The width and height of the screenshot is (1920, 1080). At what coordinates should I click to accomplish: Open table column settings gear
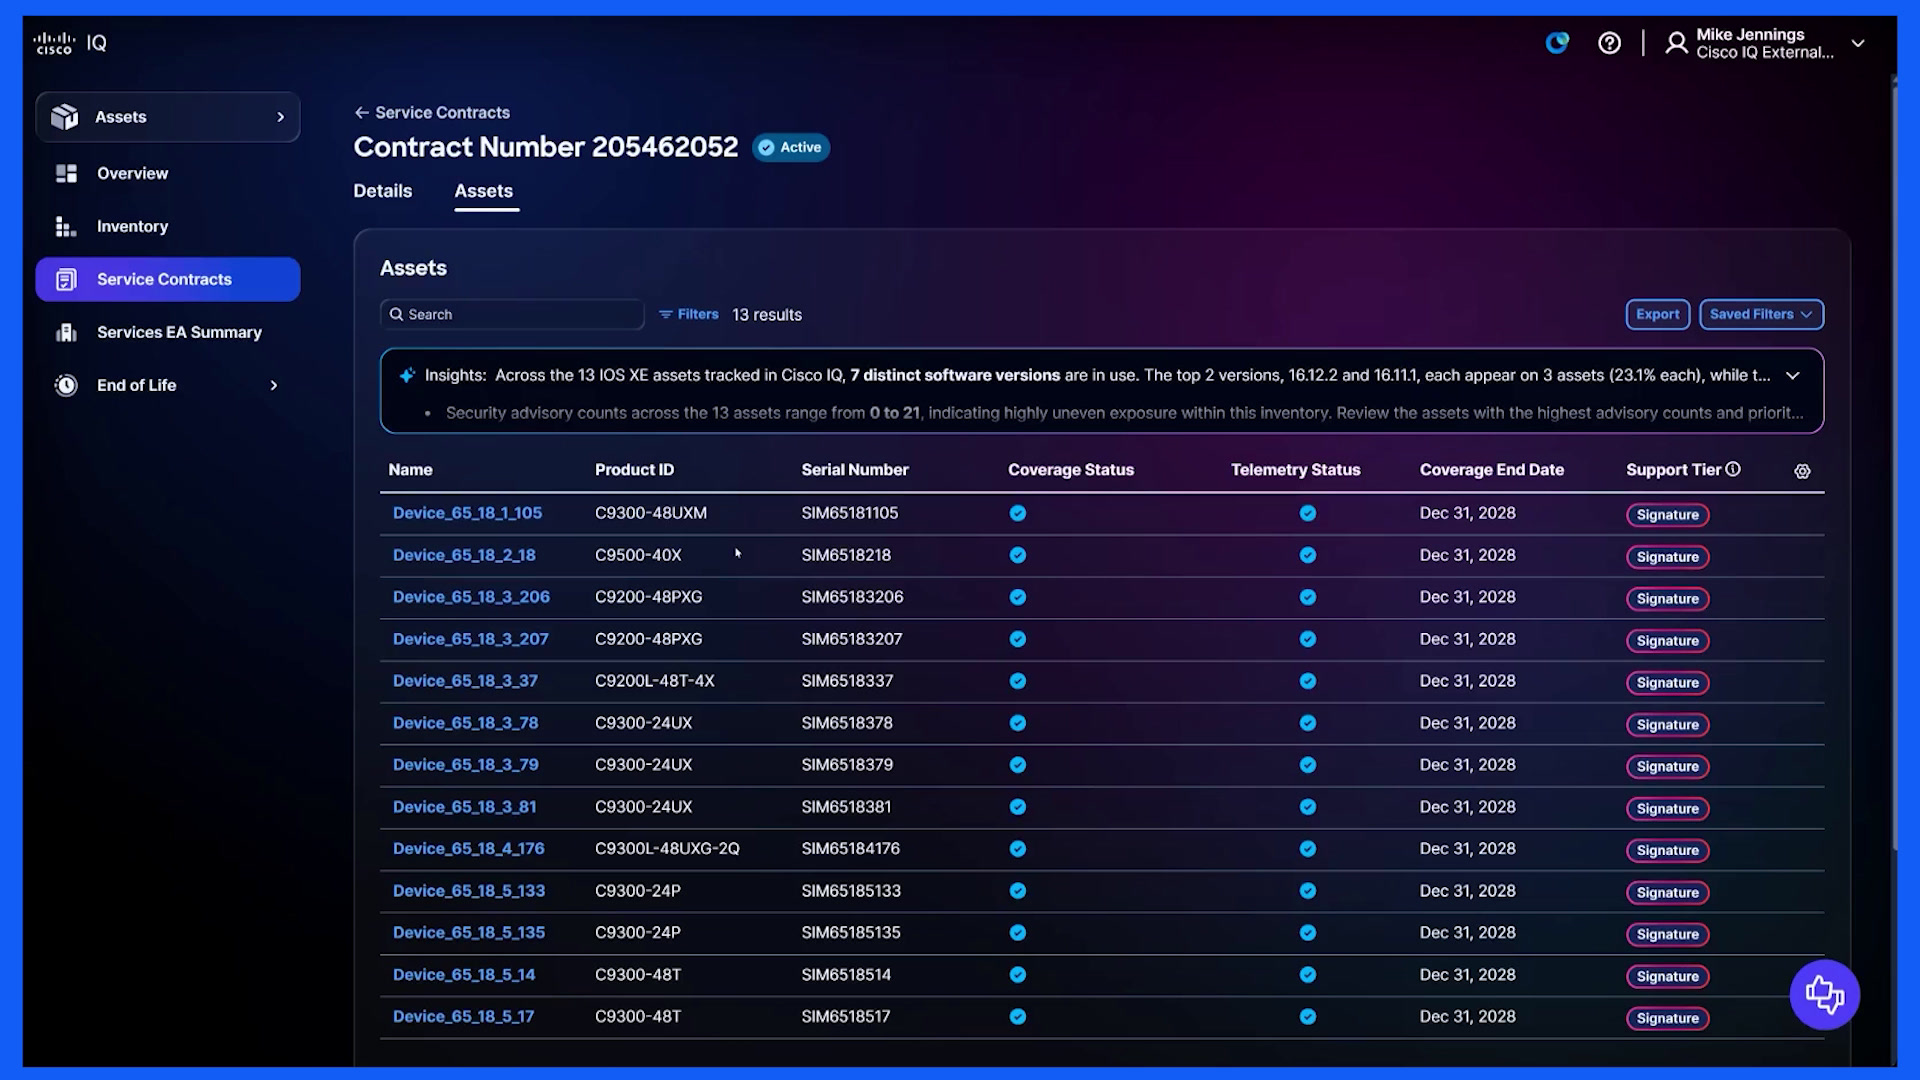pos(1802,471)
